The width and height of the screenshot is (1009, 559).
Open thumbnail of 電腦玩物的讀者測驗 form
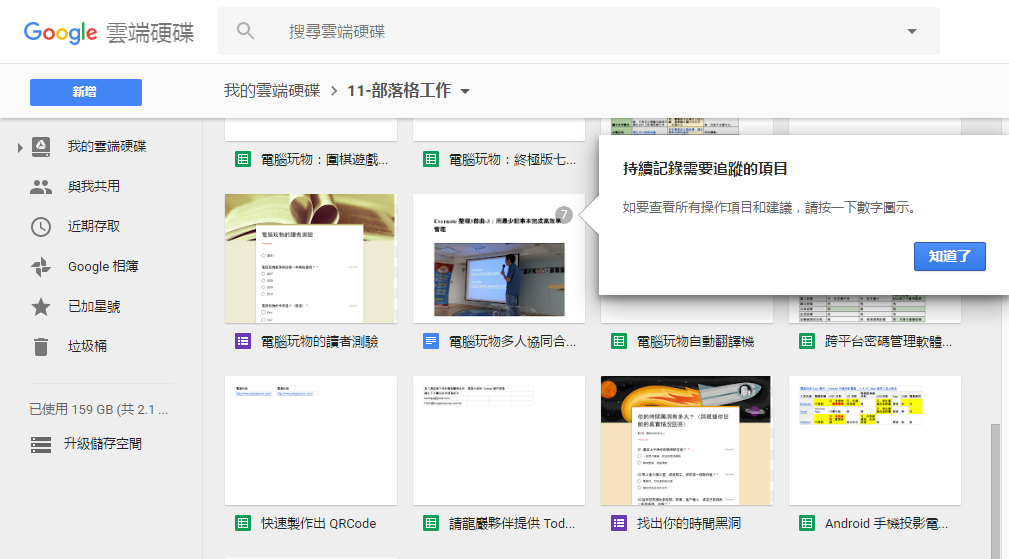[311, 259]
